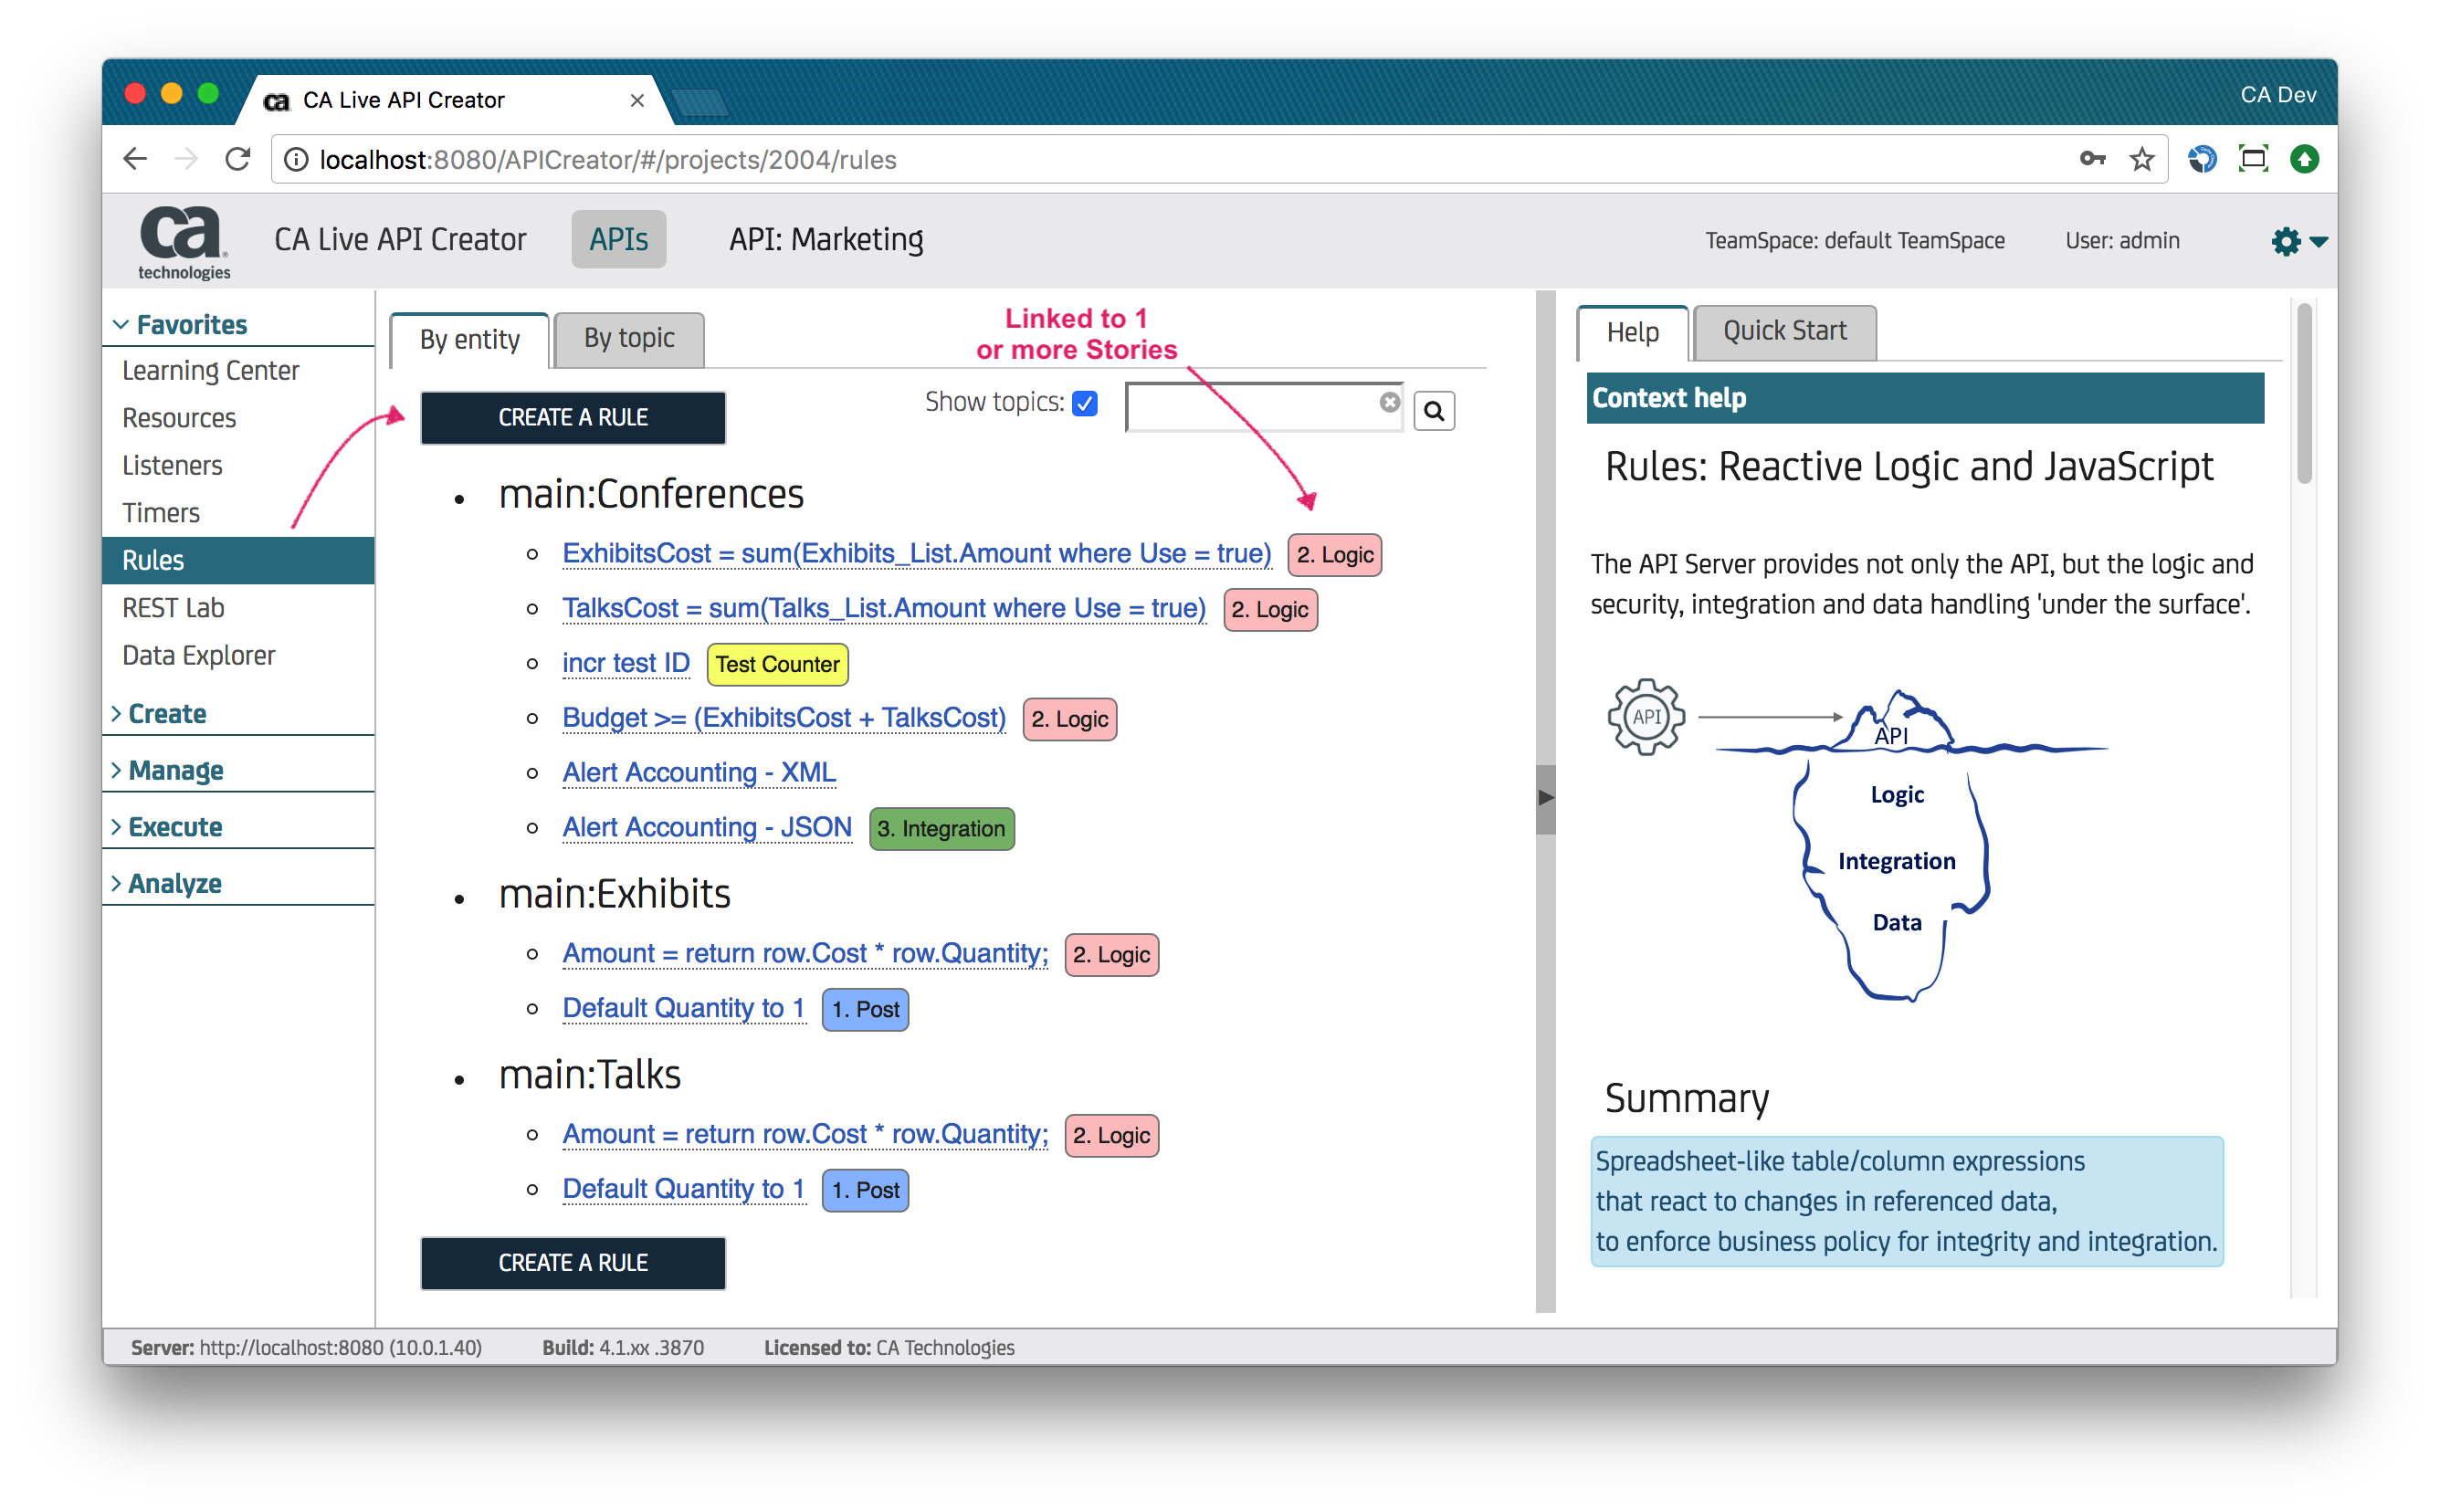Click the browser back arrow
The width and height of the screenshot is (2440, 1512).
[135, 159]
